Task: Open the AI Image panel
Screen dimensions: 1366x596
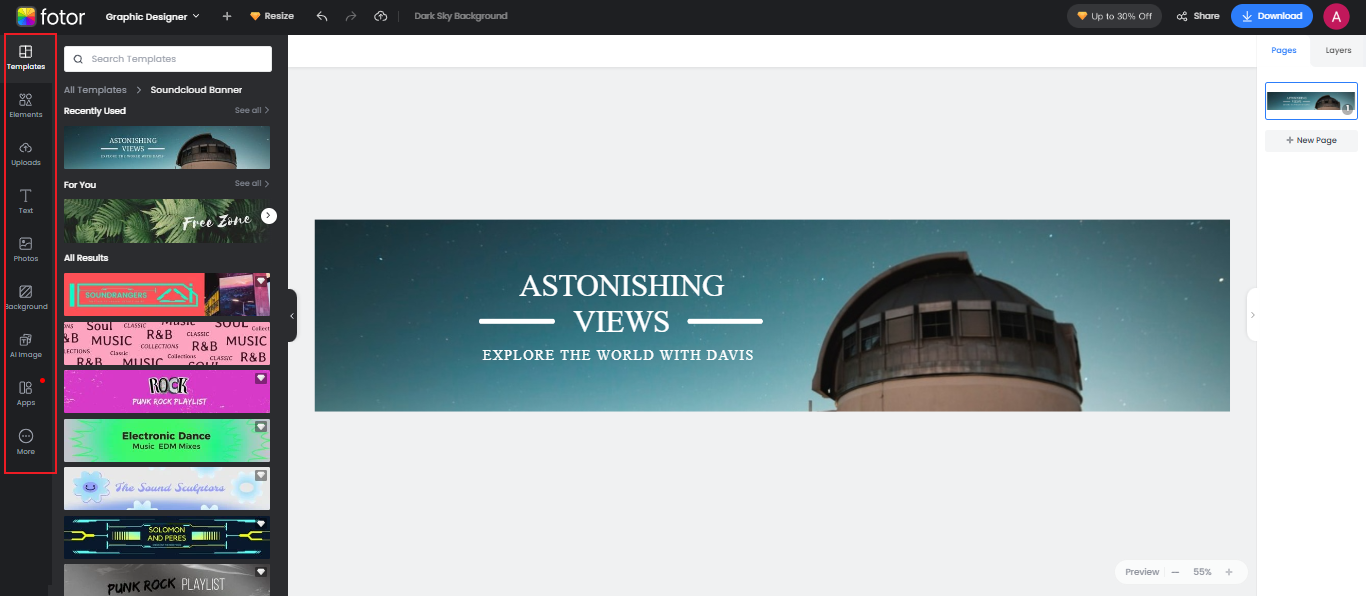Action: pyautogui.click(x=26, y=345)
